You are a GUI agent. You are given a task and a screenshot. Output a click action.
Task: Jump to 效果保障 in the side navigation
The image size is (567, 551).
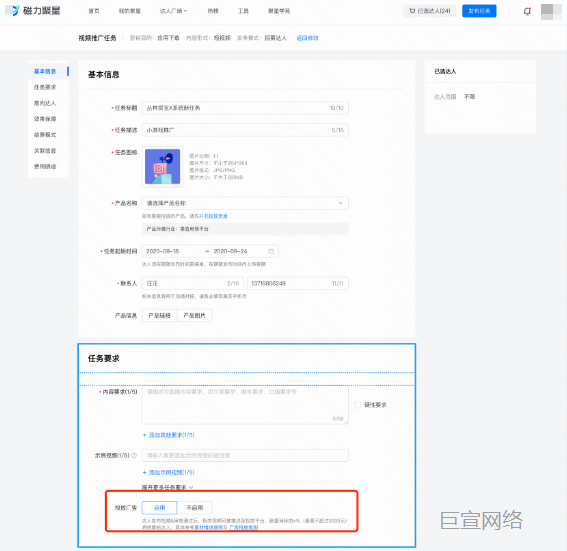tap(45, 119)
